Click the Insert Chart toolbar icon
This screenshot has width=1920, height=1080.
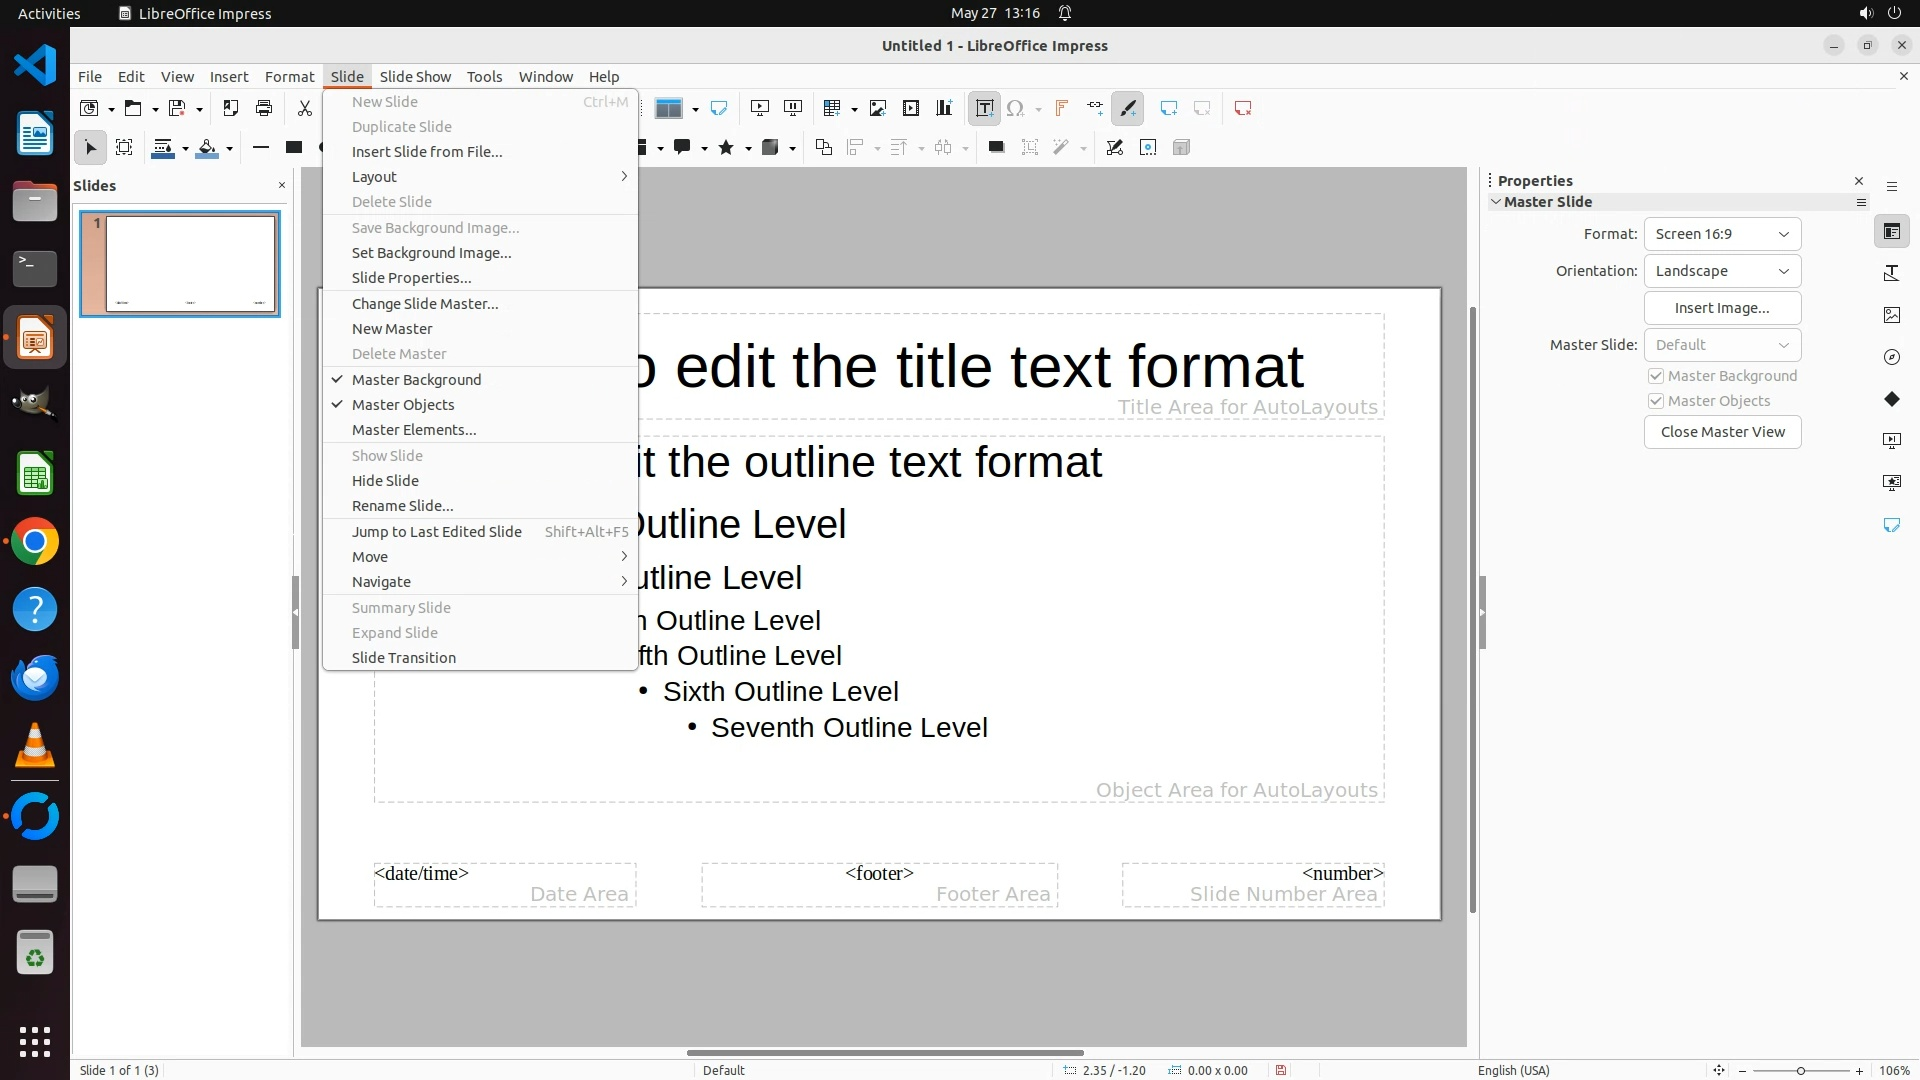944,108
